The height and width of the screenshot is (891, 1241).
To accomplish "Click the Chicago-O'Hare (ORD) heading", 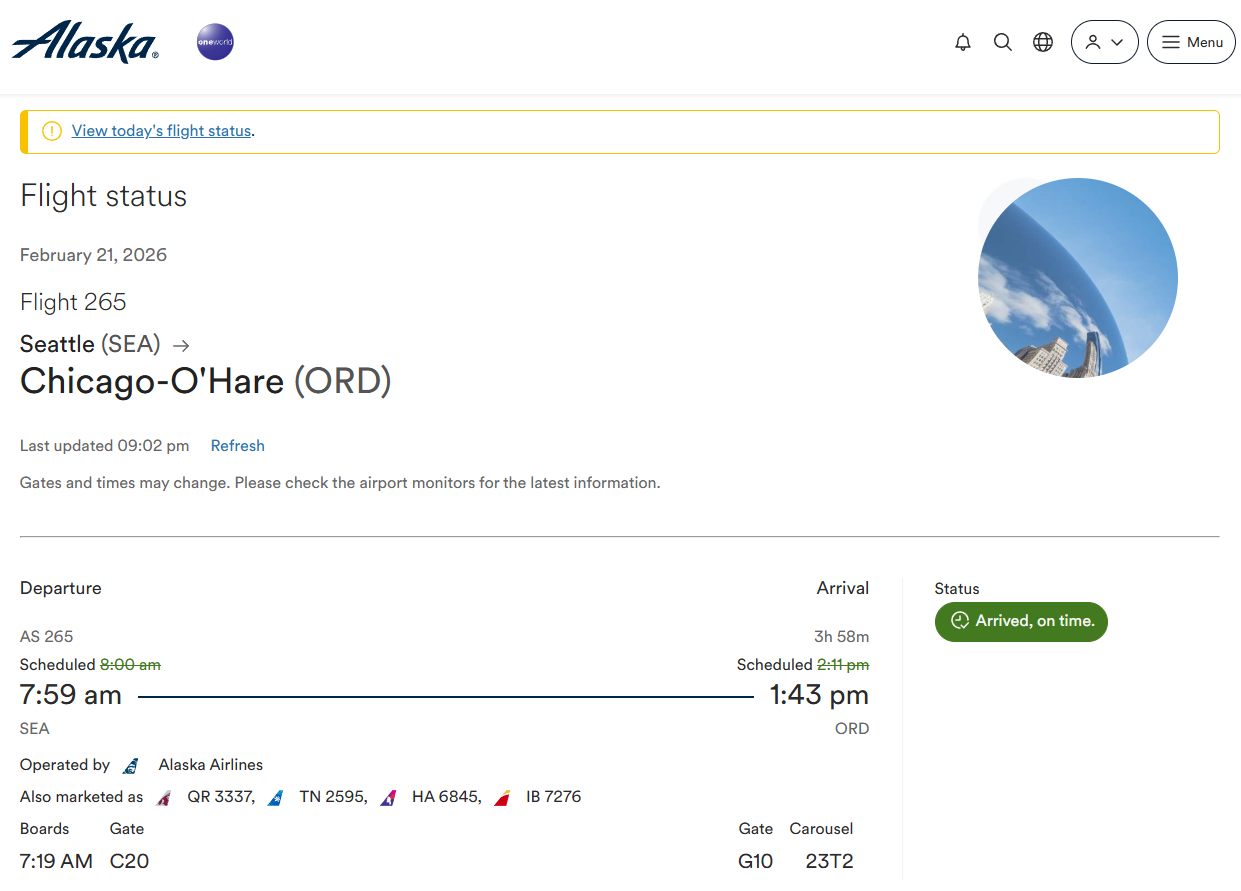I will pyautogui.click(x=206, y=381).
